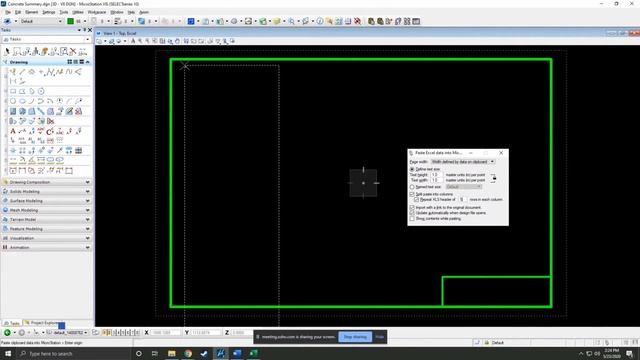Viewport: 640px width, 360px height.
Task: Click the X coordinate field in status bar
Action: tap(165, 333)
